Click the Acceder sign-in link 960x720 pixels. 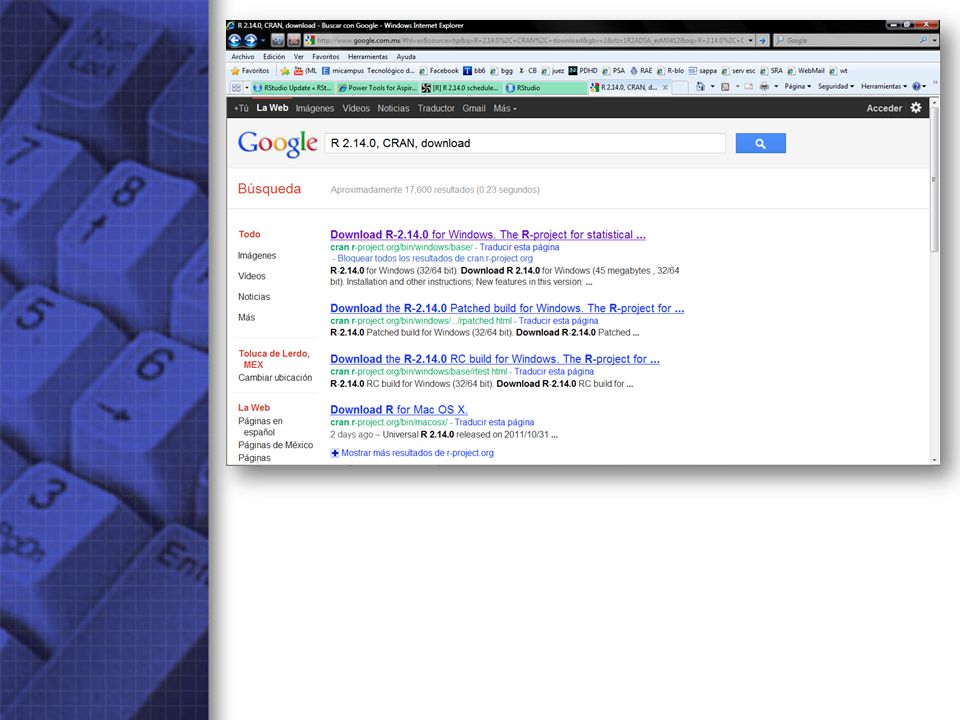pyautogui.click(x=883, y=108)
